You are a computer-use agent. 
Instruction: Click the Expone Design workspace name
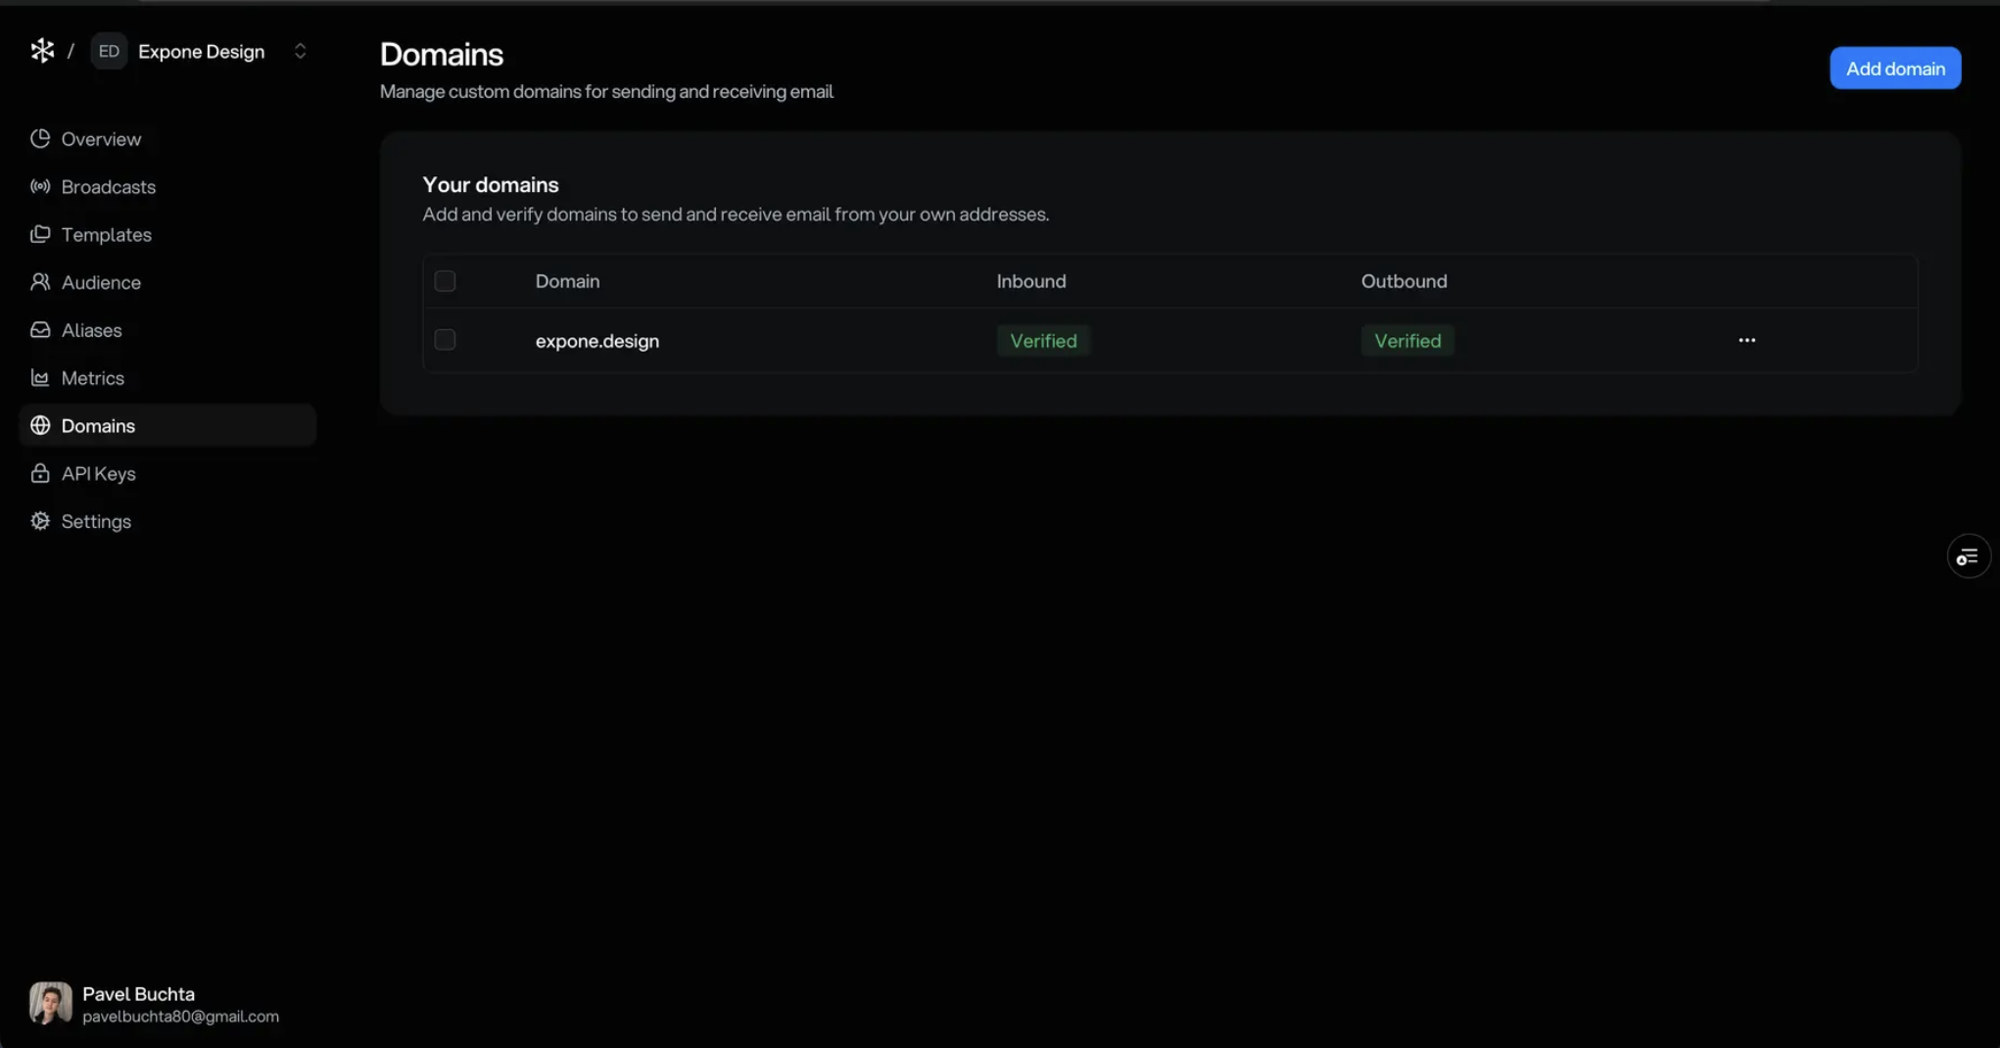[x=201, y=52]
